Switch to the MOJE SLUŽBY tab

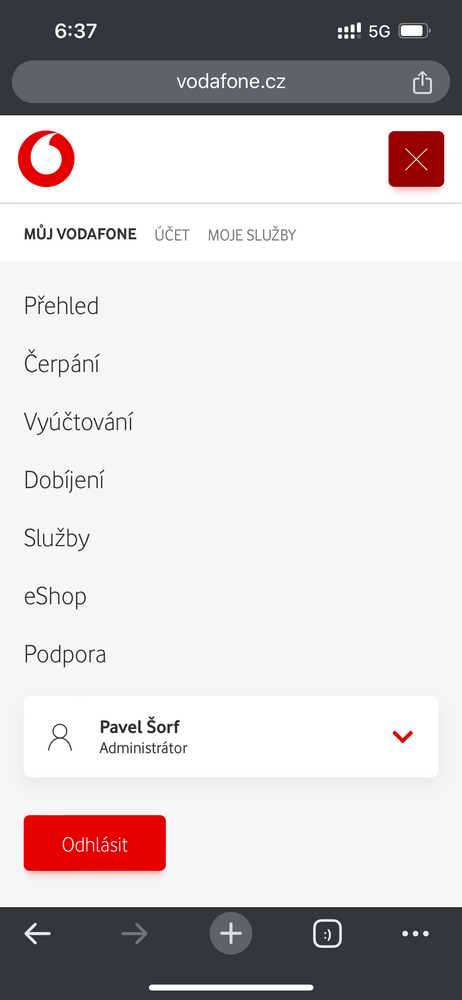(x=252, y=235)
